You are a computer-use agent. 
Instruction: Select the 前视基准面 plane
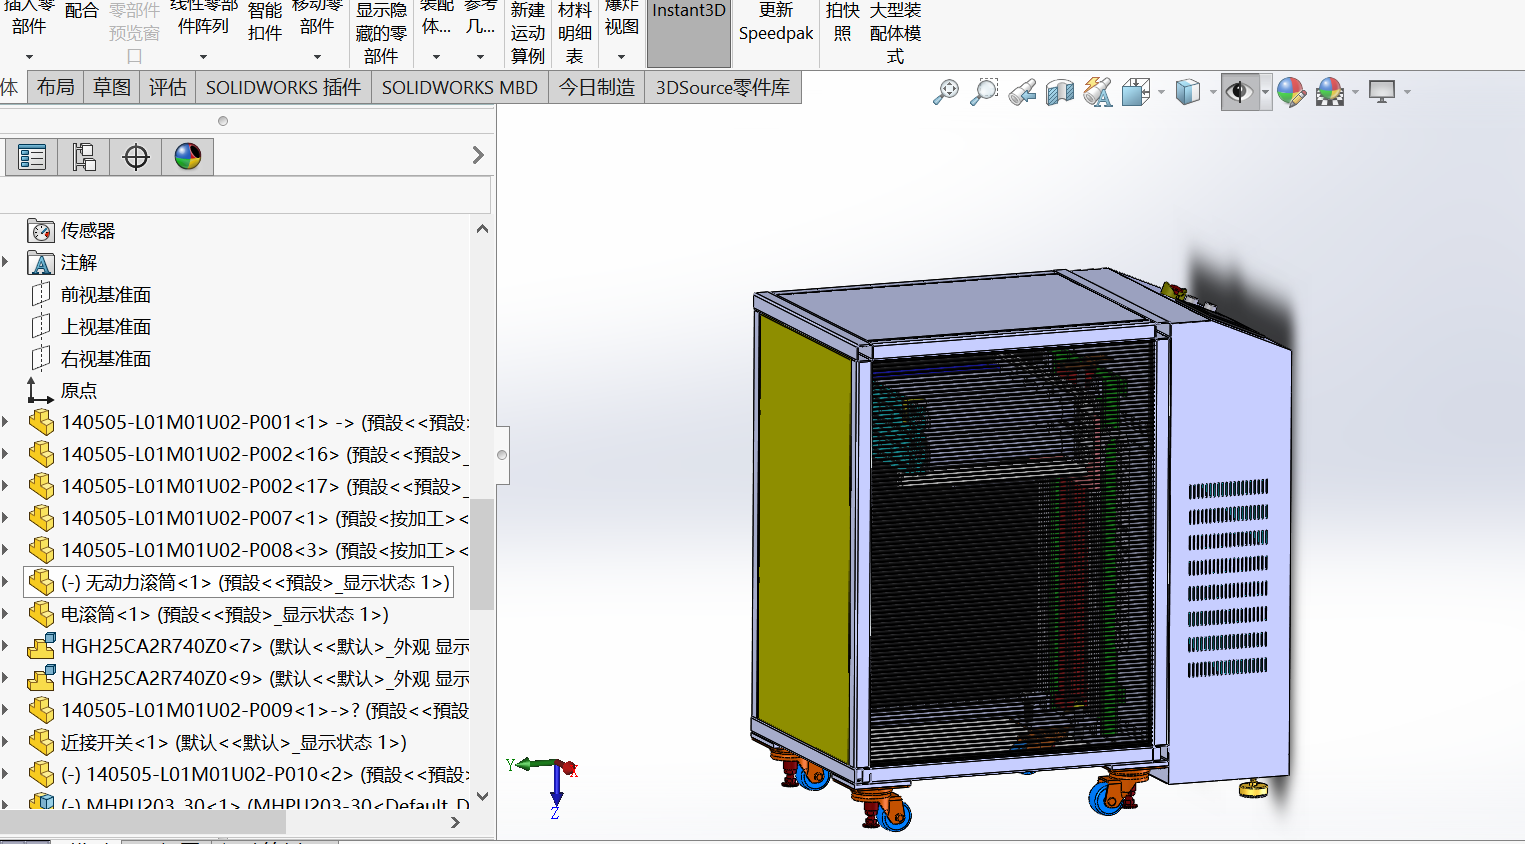click(x=106, y=295)
